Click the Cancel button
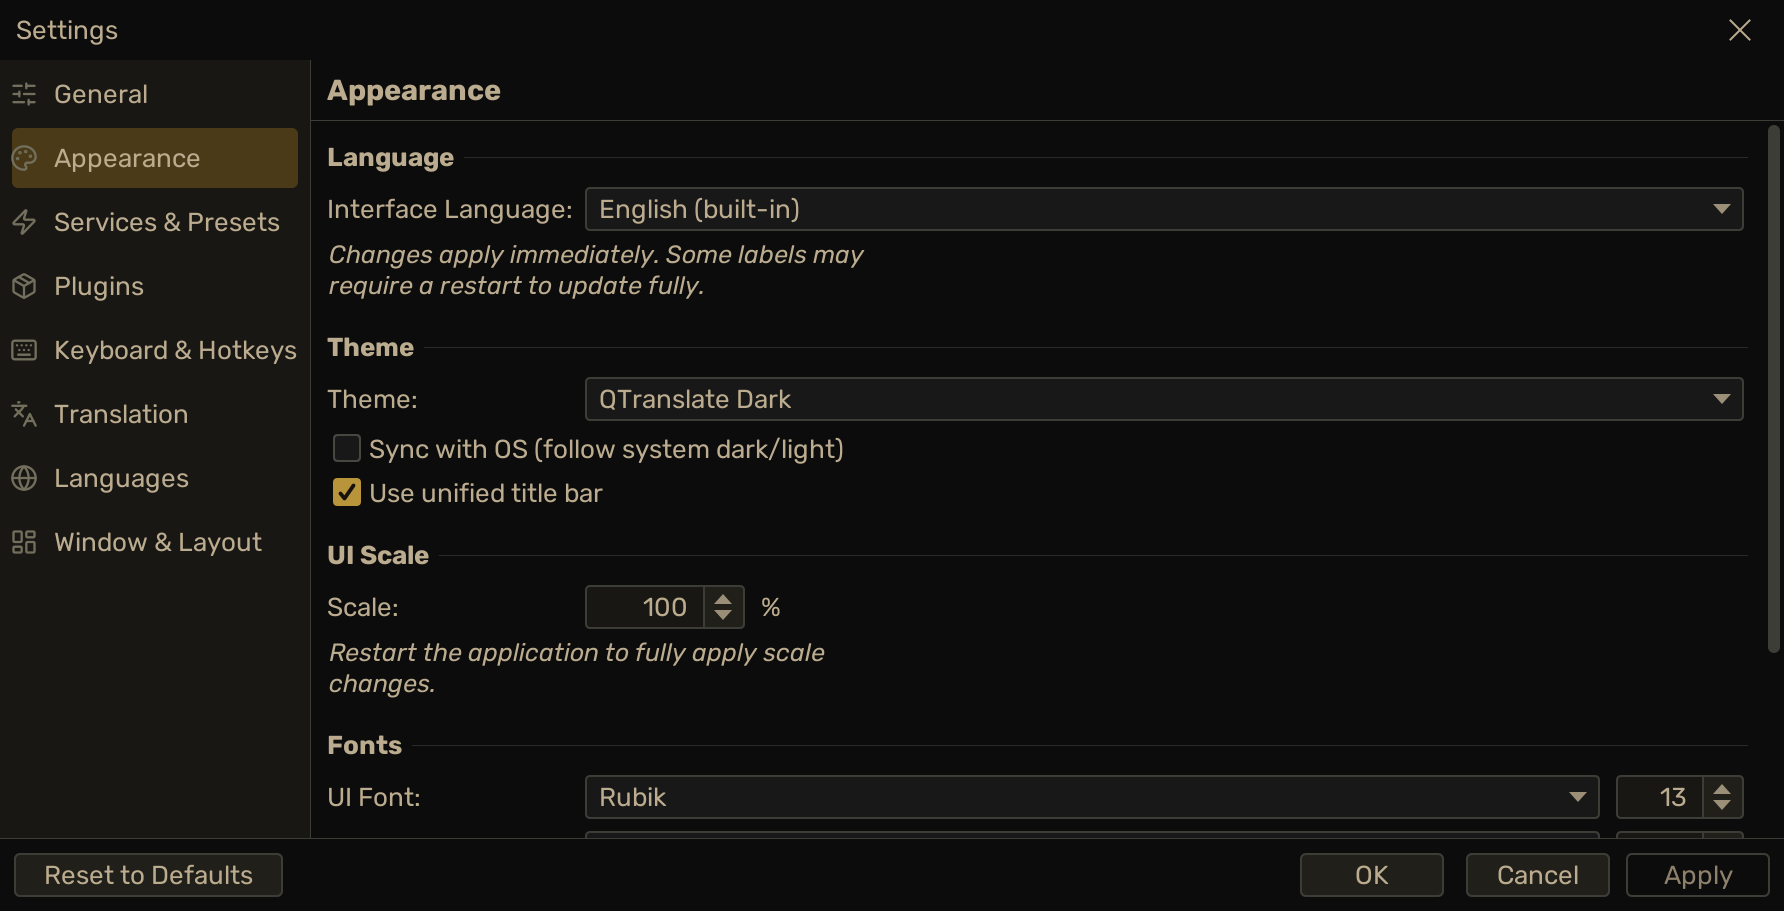Screen dimensions: 1784x911 click(x=1538, y=875)
